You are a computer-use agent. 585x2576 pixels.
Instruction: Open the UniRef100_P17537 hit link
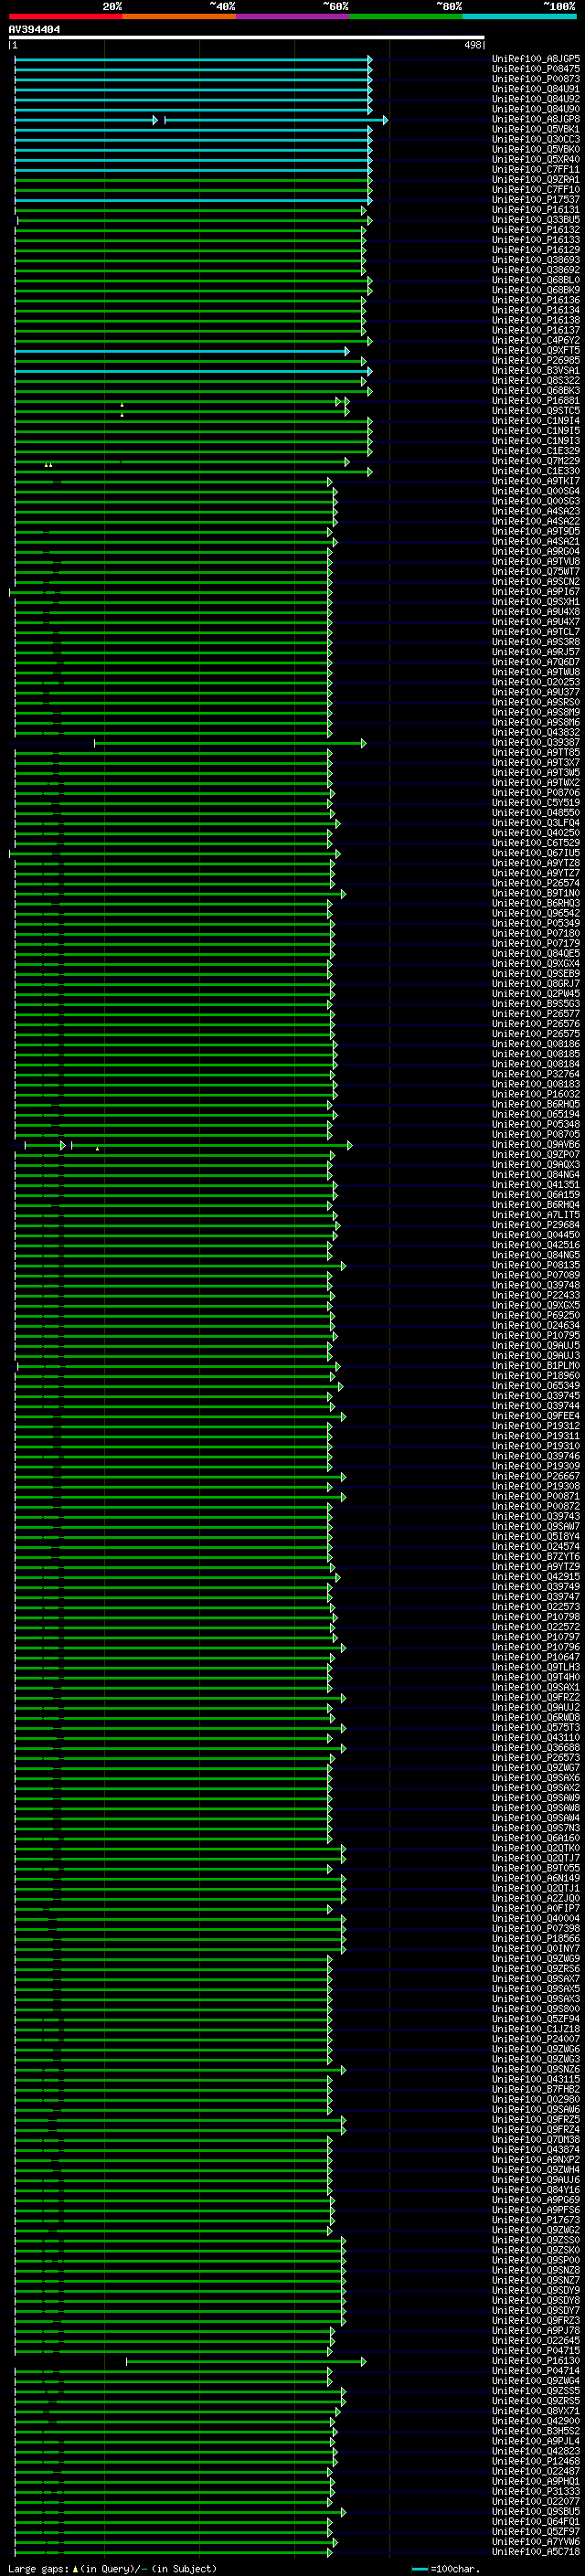point(536,199)
